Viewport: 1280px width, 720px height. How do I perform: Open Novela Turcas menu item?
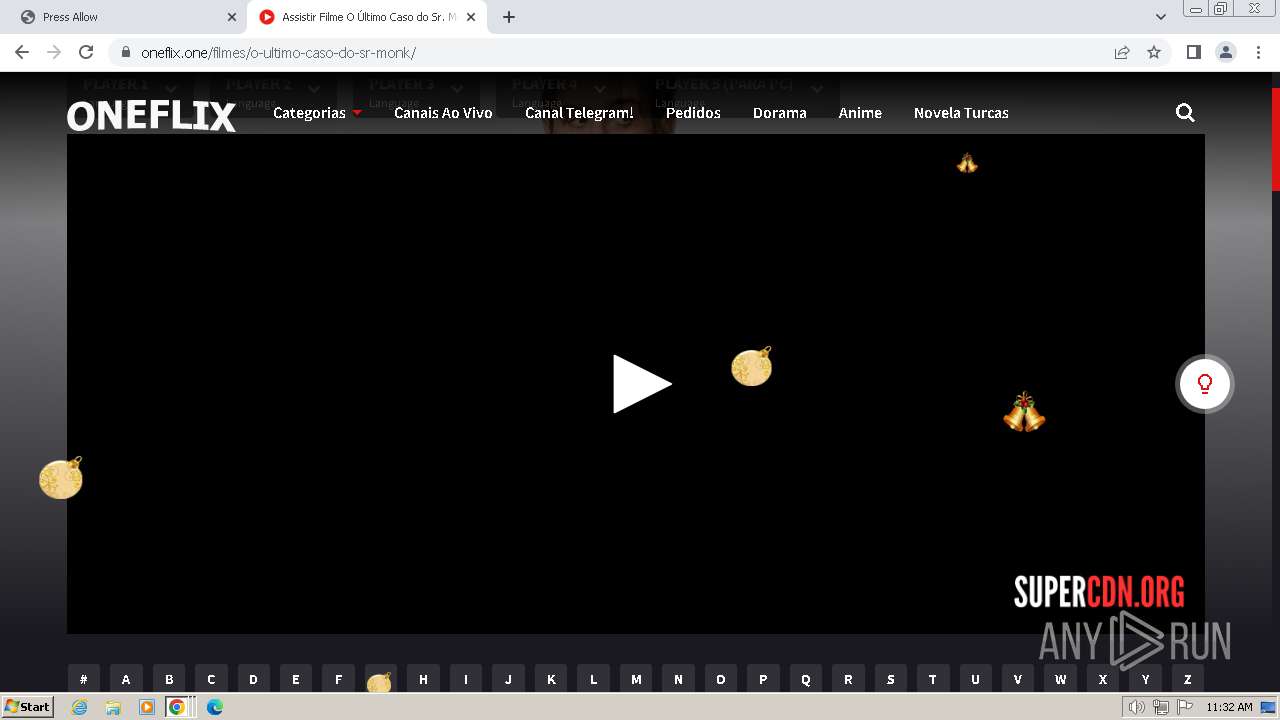tap(961, 113)
